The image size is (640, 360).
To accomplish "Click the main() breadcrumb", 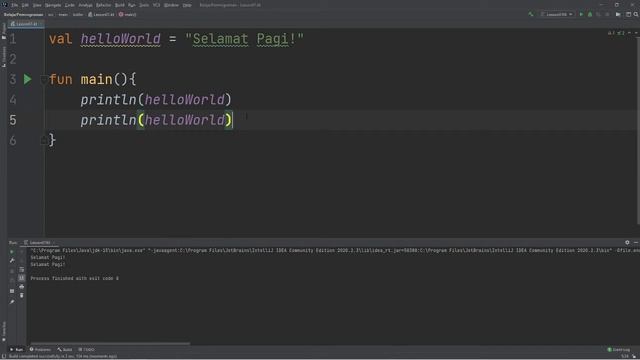I will (127, 14).
